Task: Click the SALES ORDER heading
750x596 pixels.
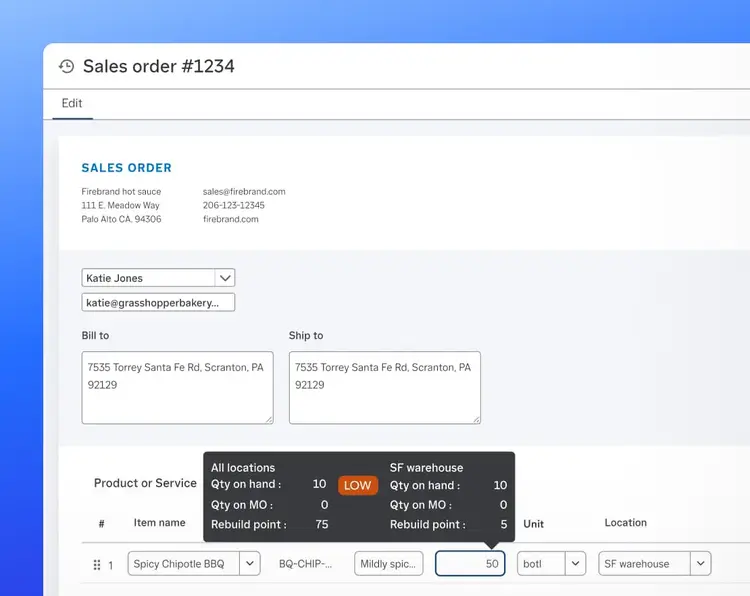Action: 126,167
